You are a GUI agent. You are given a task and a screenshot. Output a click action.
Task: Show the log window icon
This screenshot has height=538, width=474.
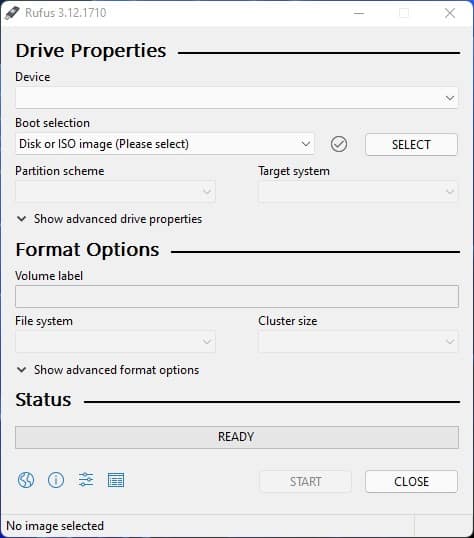tap(116, 480)
